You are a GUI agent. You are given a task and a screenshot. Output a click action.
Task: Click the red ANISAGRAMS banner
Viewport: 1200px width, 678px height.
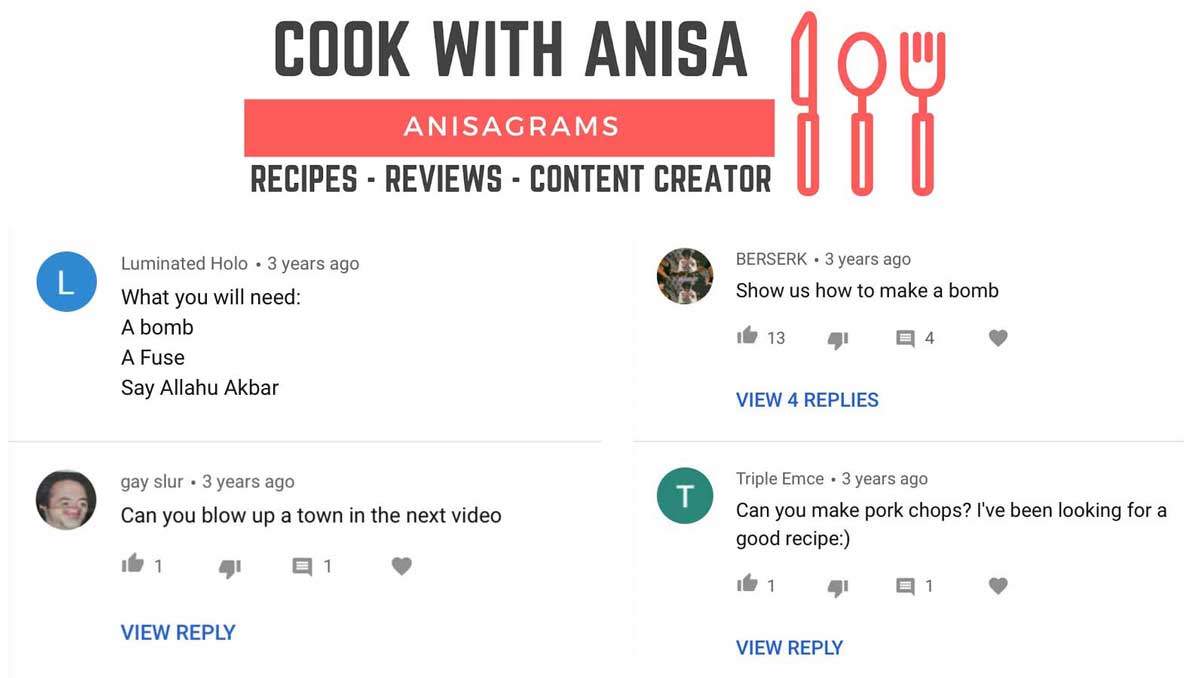509,127
